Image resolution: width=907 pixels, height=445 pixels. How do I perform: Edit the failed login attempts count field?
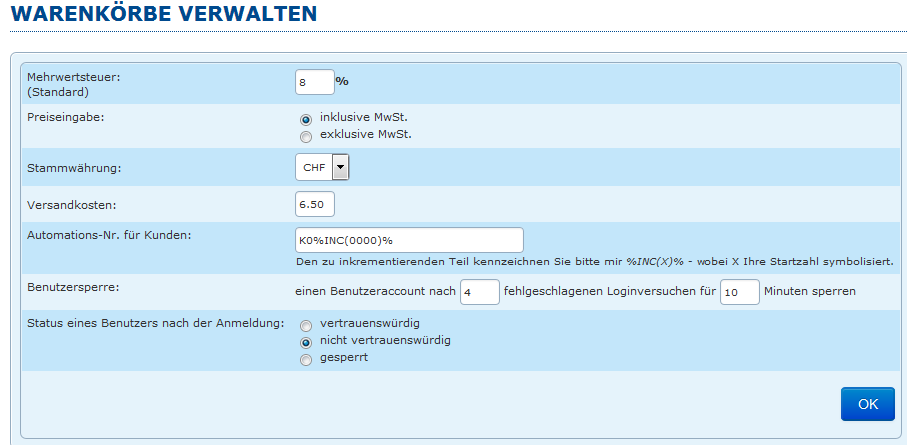(479, 292)
